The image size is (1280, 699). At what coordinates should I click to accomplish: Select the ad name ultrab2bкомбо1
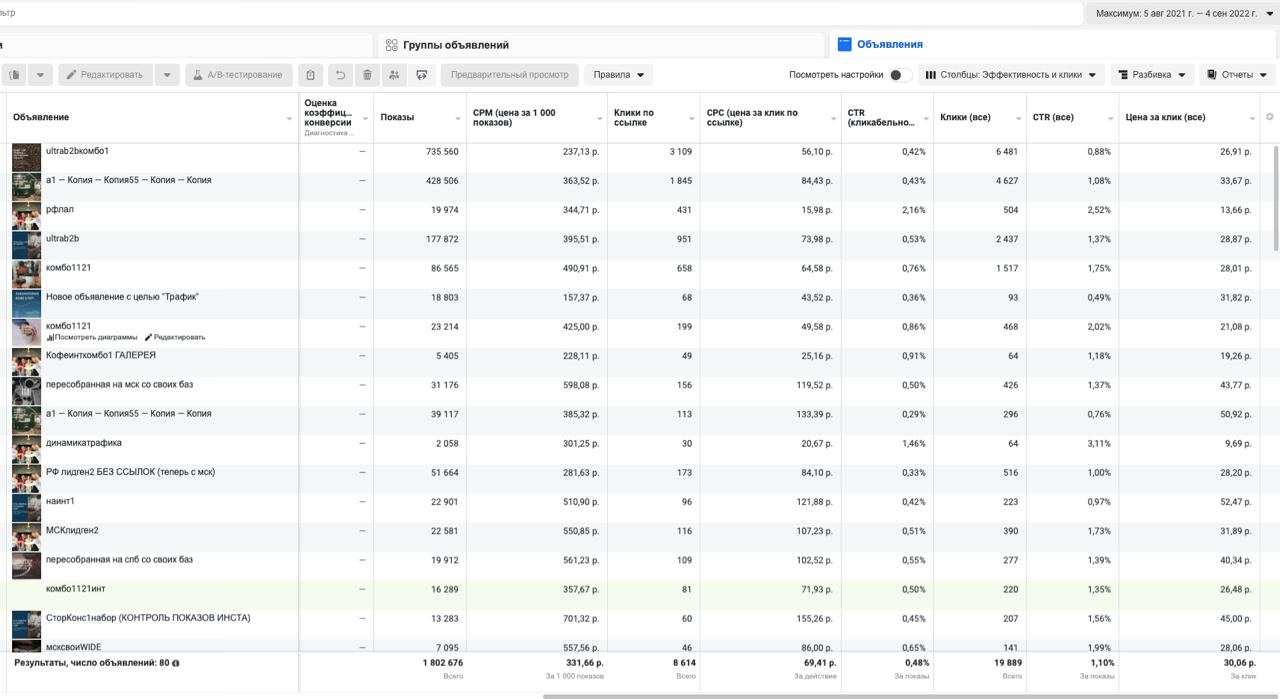pos(77,151)
